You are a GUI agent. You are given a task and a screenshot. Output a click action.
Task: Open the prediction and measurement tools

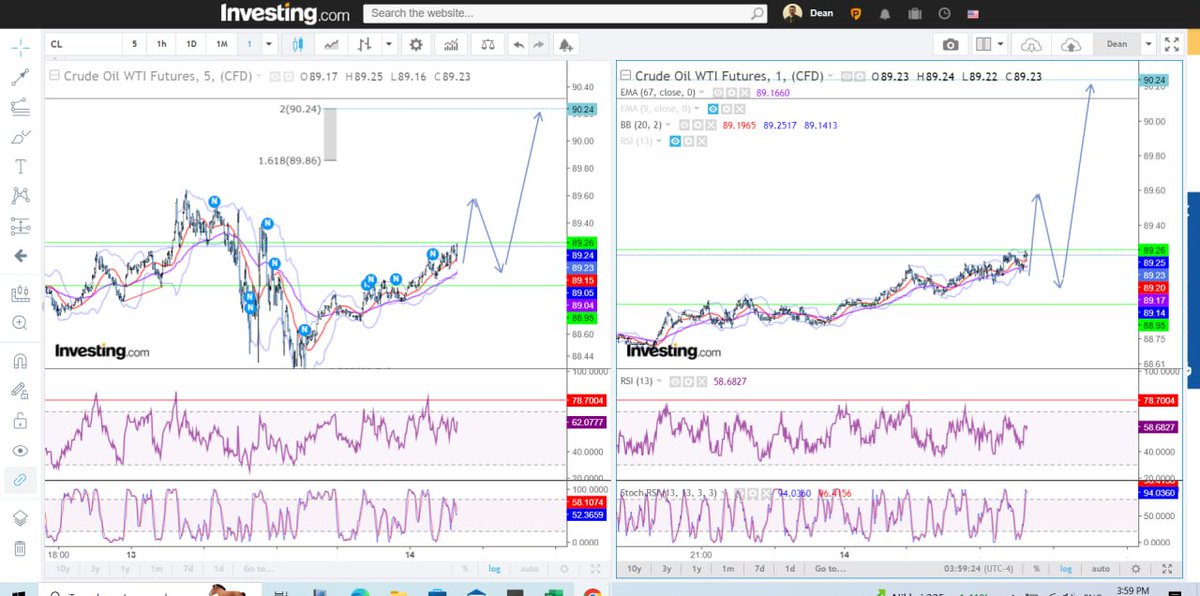click(20, 226)
